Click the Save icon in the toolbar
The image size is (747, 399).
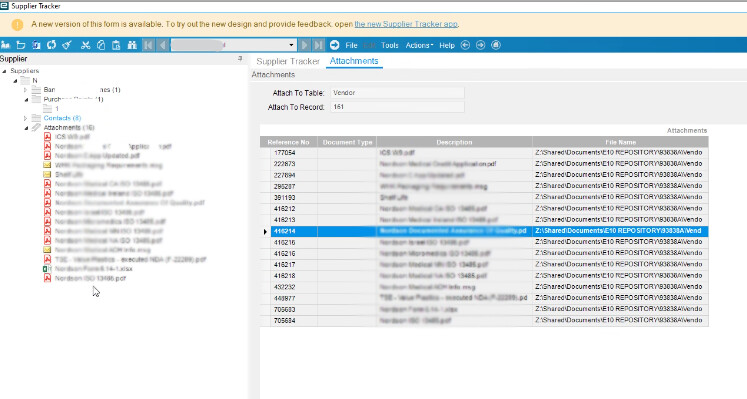36,45
